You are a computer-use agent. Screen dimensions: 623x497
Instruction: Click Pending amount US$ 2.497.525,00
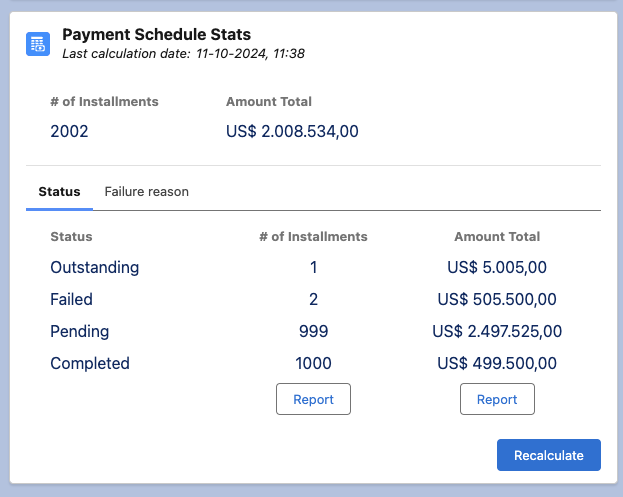tap(497, 331)
